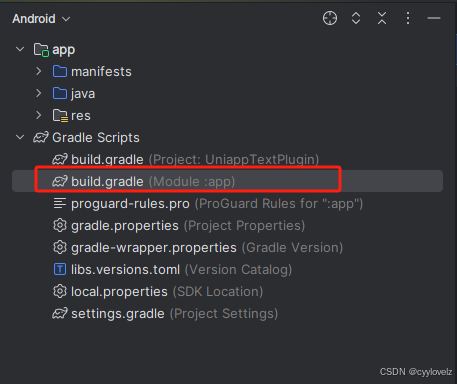Select build.gradle (Module :app)
Screen dimensions: 457x384
(227, 181)
